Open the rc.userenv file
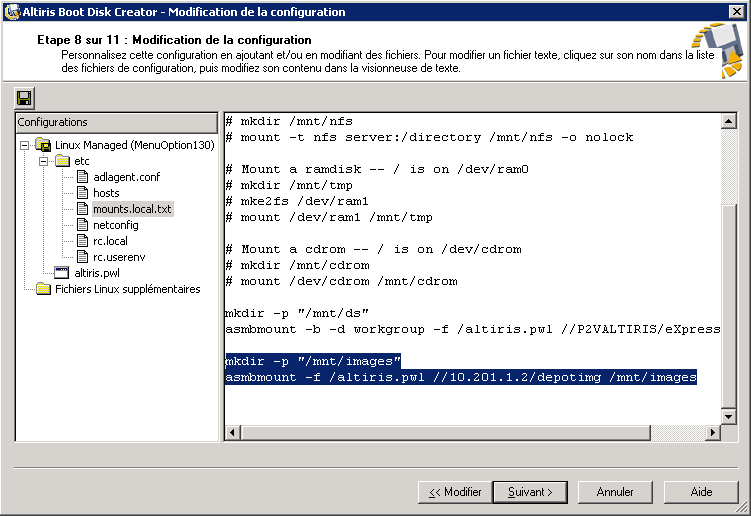Viewport: 751px width, 516px height. click(x=119, y=257)
